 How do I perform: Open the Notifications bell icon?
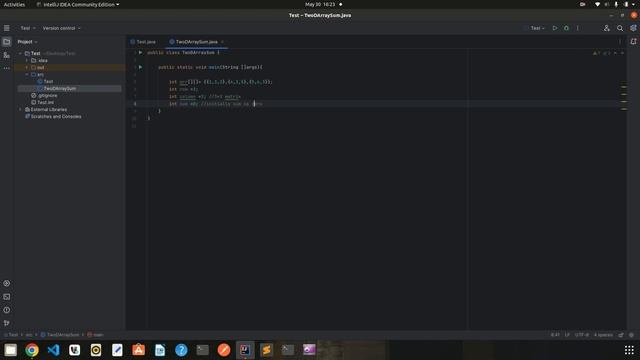[x=633, y=42]
